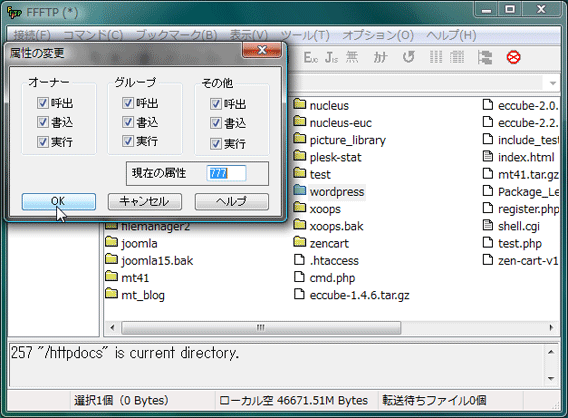The height and width of the screenshot is (418, 568).
Task: Uncheck owner read (呼出) checkbox
Action: click(x=42, y=103)
